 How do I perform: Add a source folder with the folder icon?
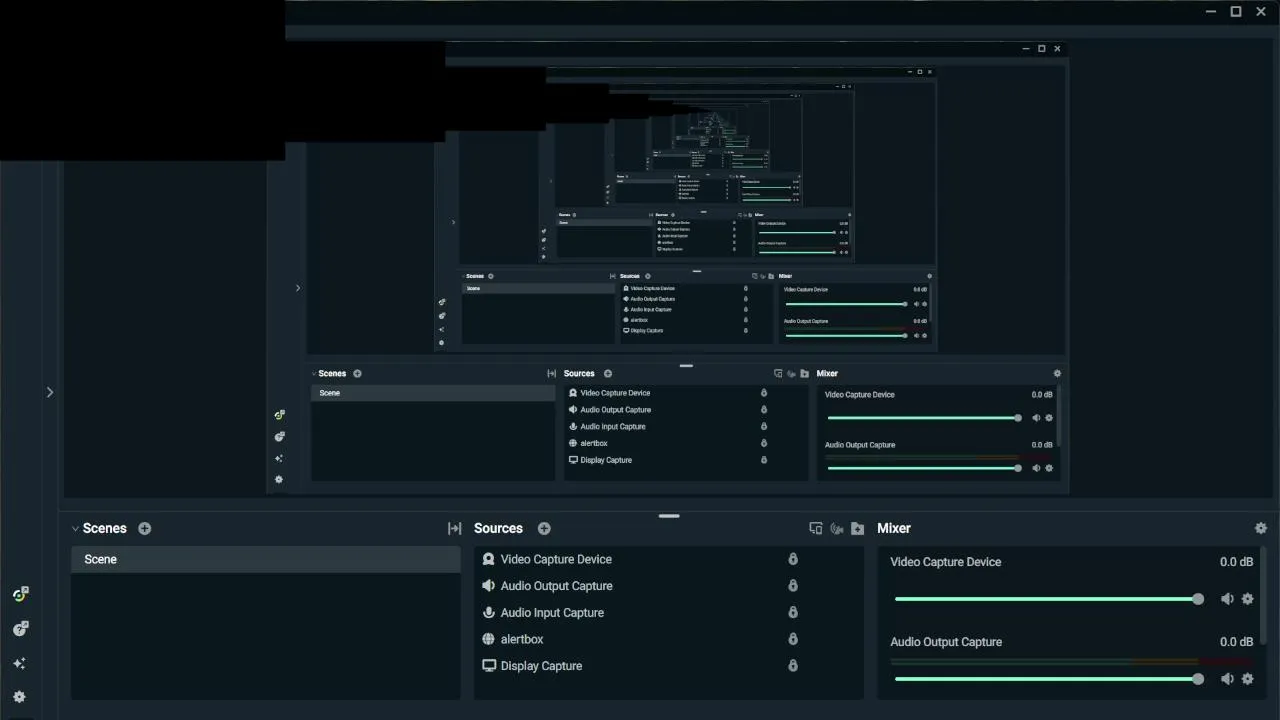[858, 528]
